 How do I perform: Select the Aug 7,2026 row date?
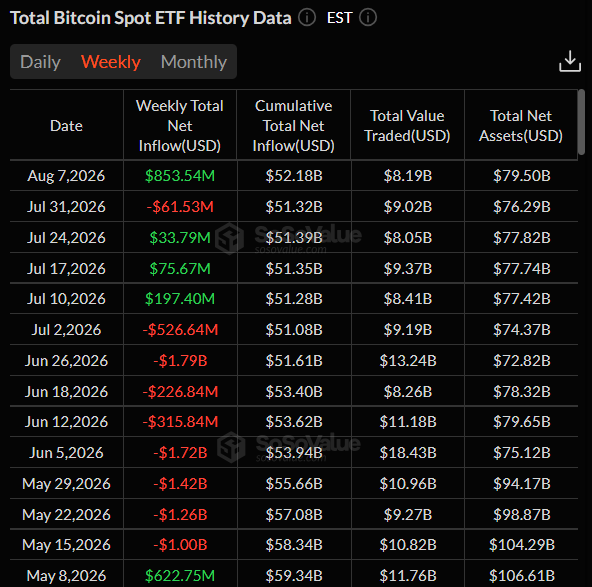click(66, 176)
